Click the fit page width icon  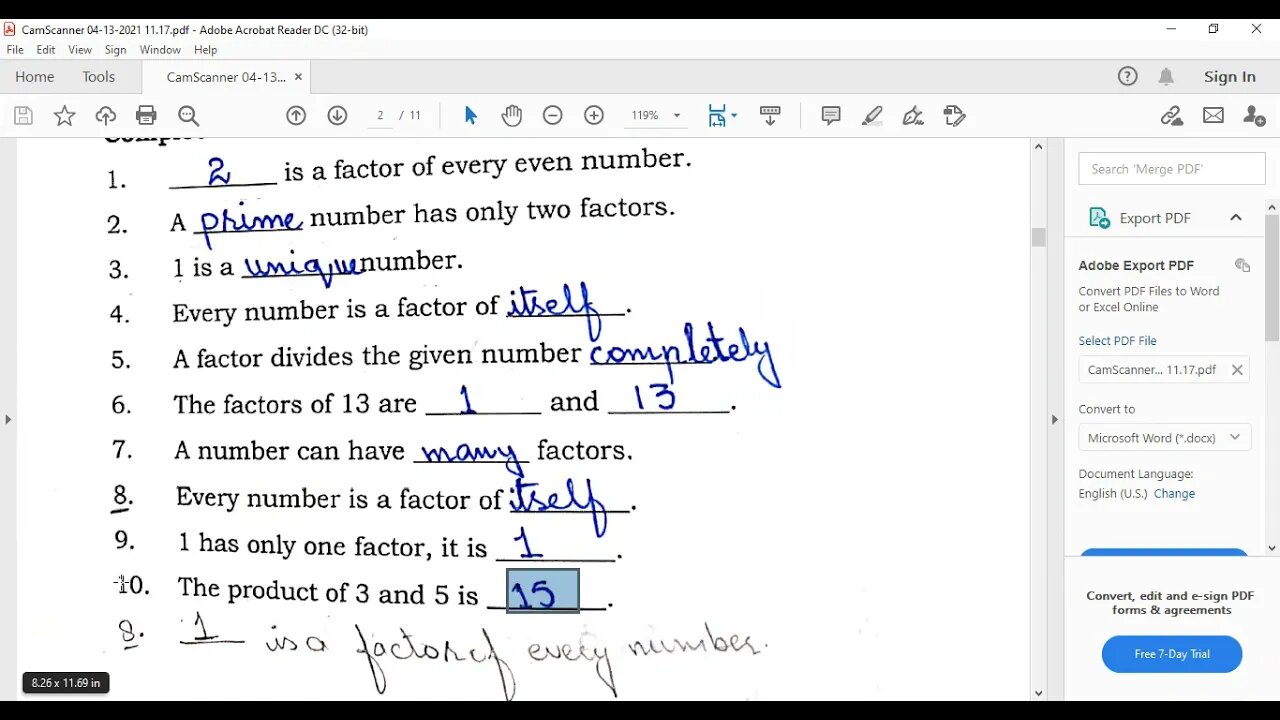[x=717, y=116]
